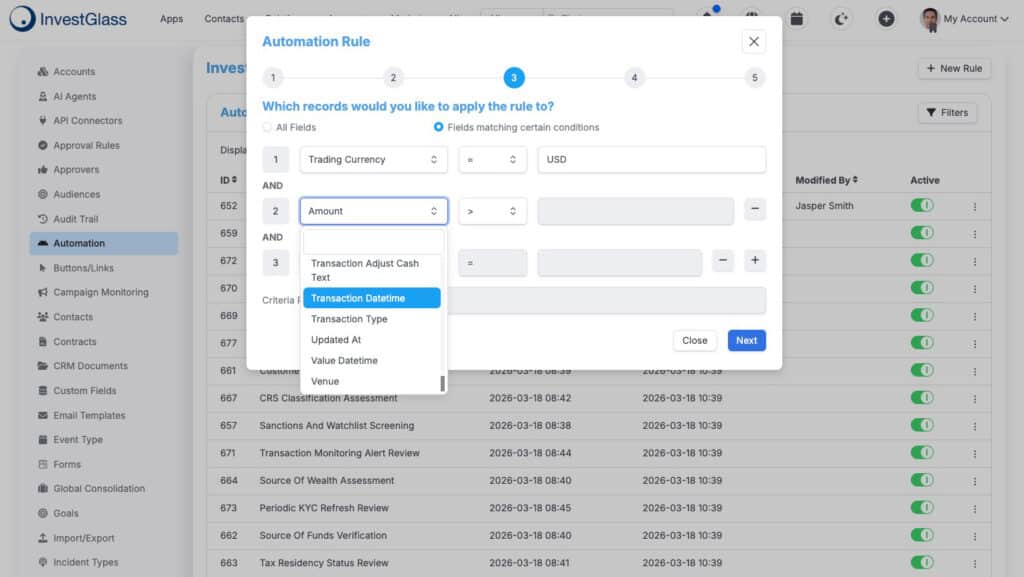Open Buttons/Links in sidebar
This screenshot has width=1024, height=577.
click(76, 268)
